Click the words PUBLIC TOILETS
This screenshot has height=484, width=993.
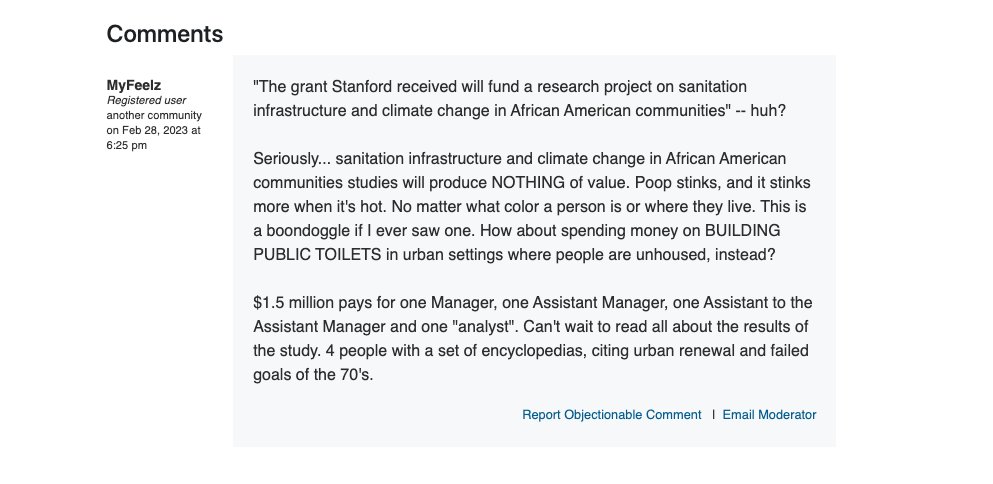click(x=317, y=255)
